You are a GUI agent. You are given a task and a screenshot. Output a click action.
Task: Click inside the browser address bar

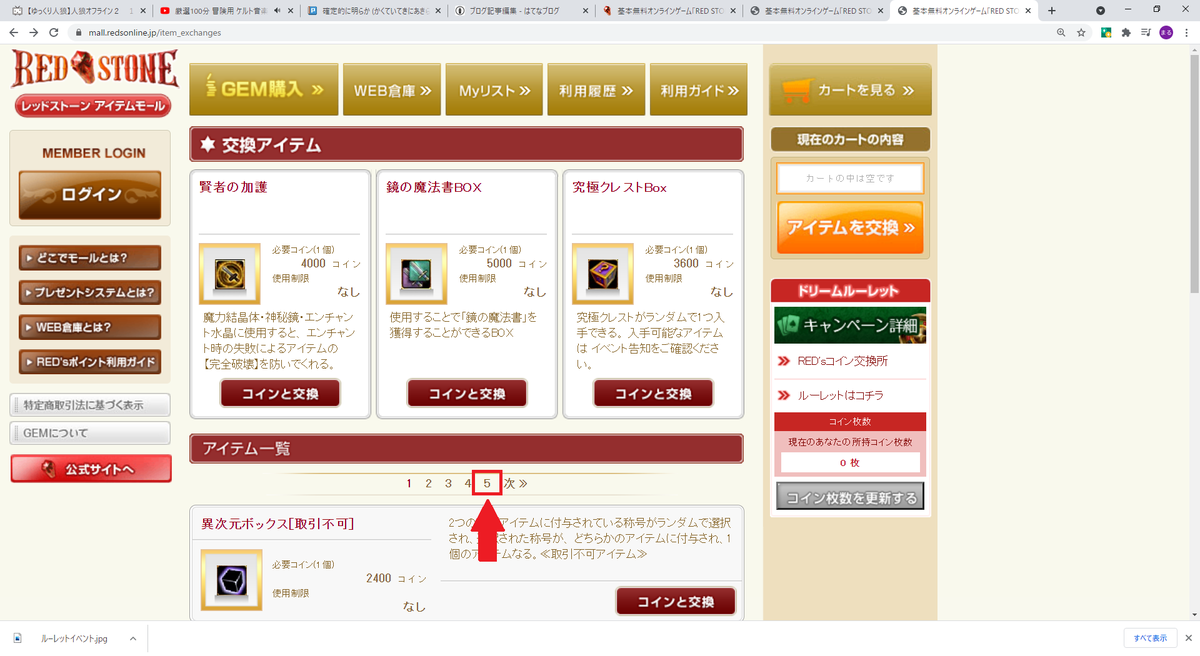300,32
